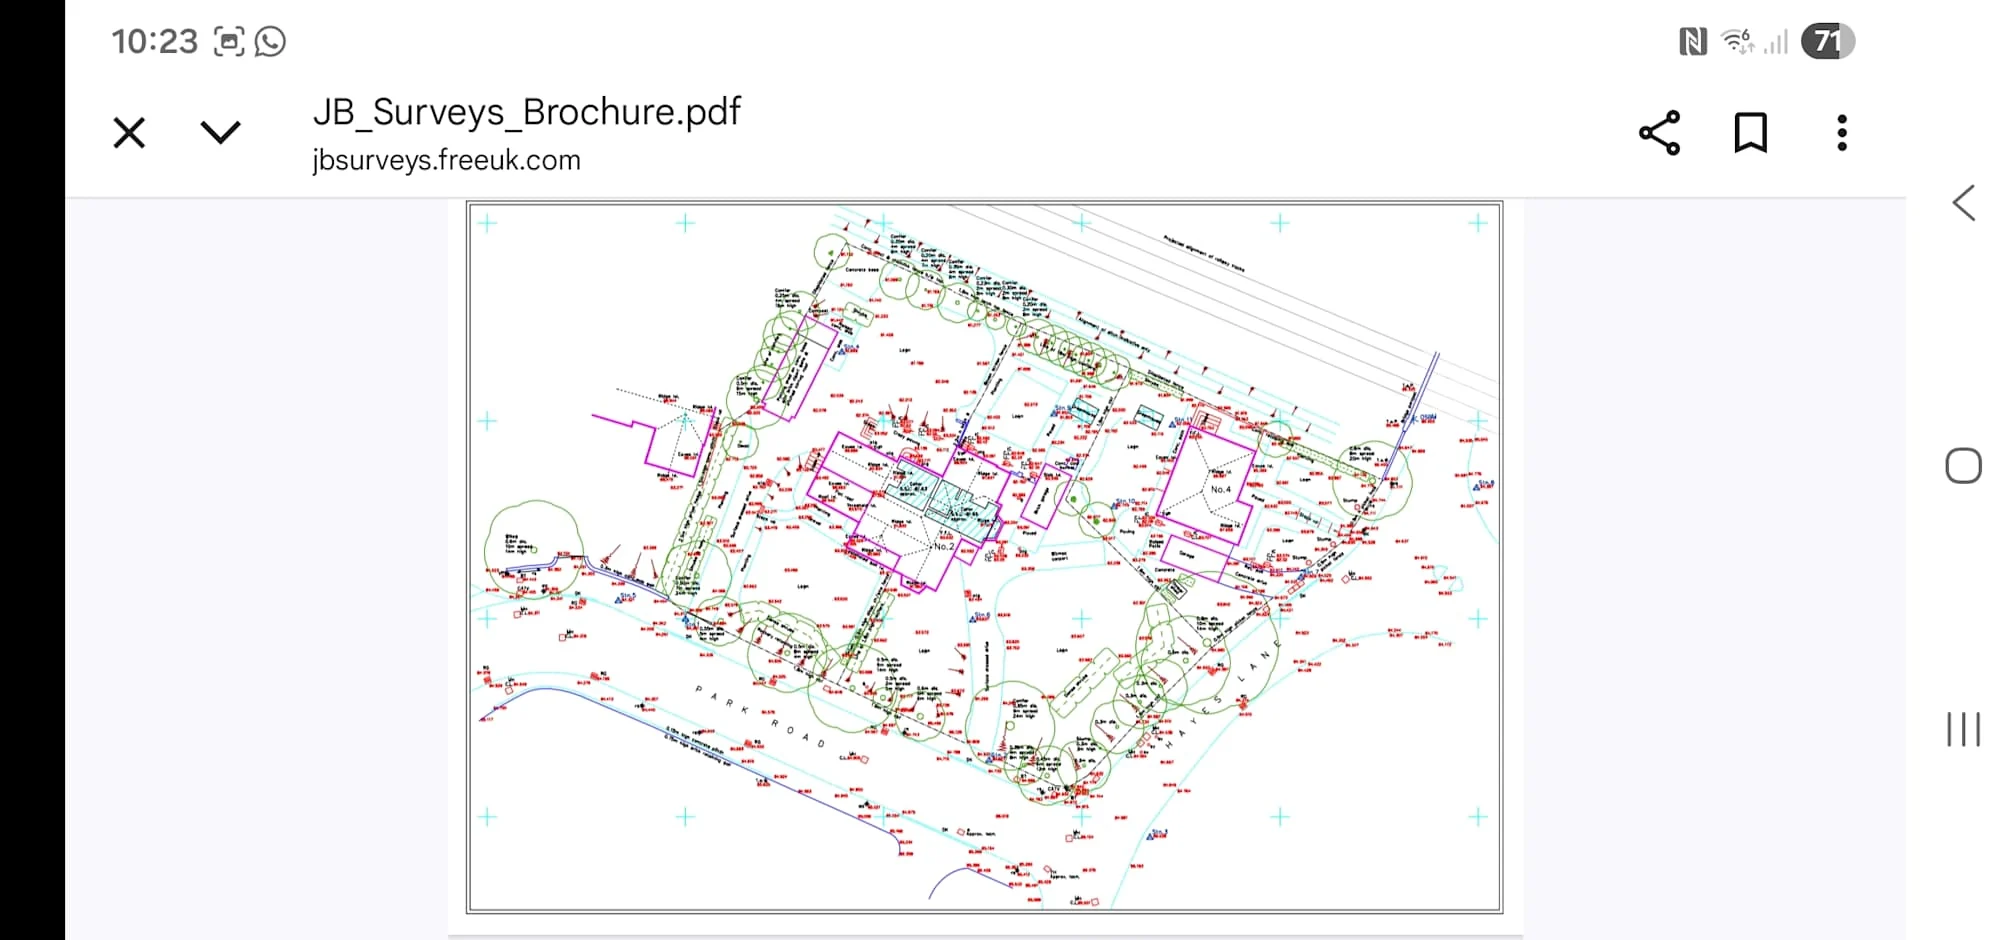Tap the battery indicator showing 71

[1827, 41]
